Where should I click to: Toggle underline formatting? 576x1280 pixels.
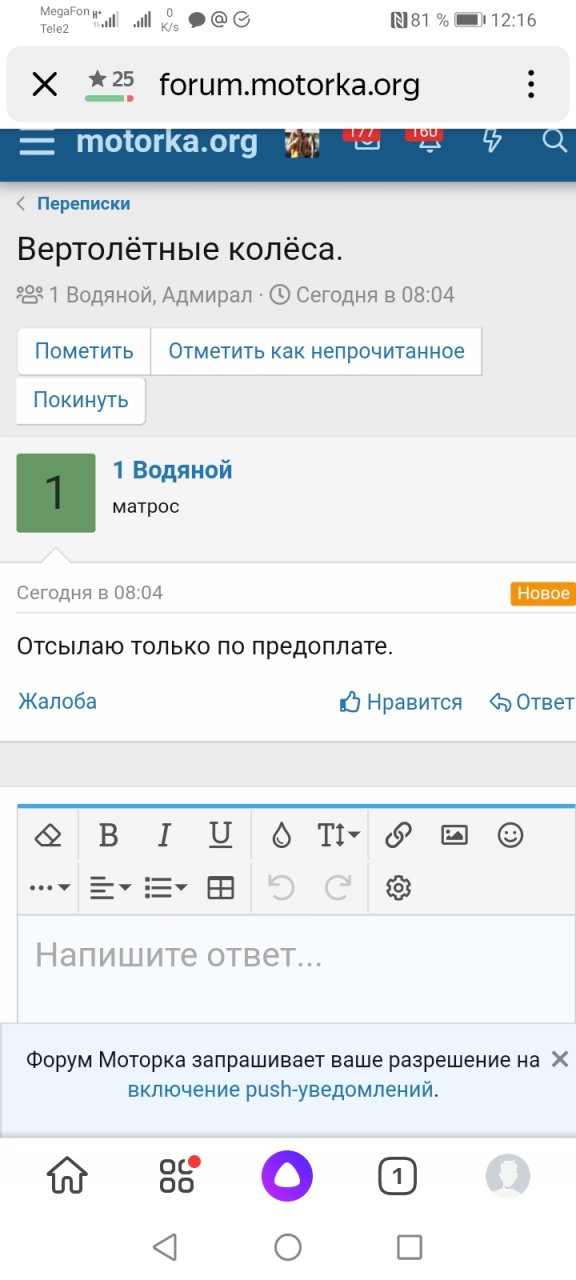(x=221, y=835)
